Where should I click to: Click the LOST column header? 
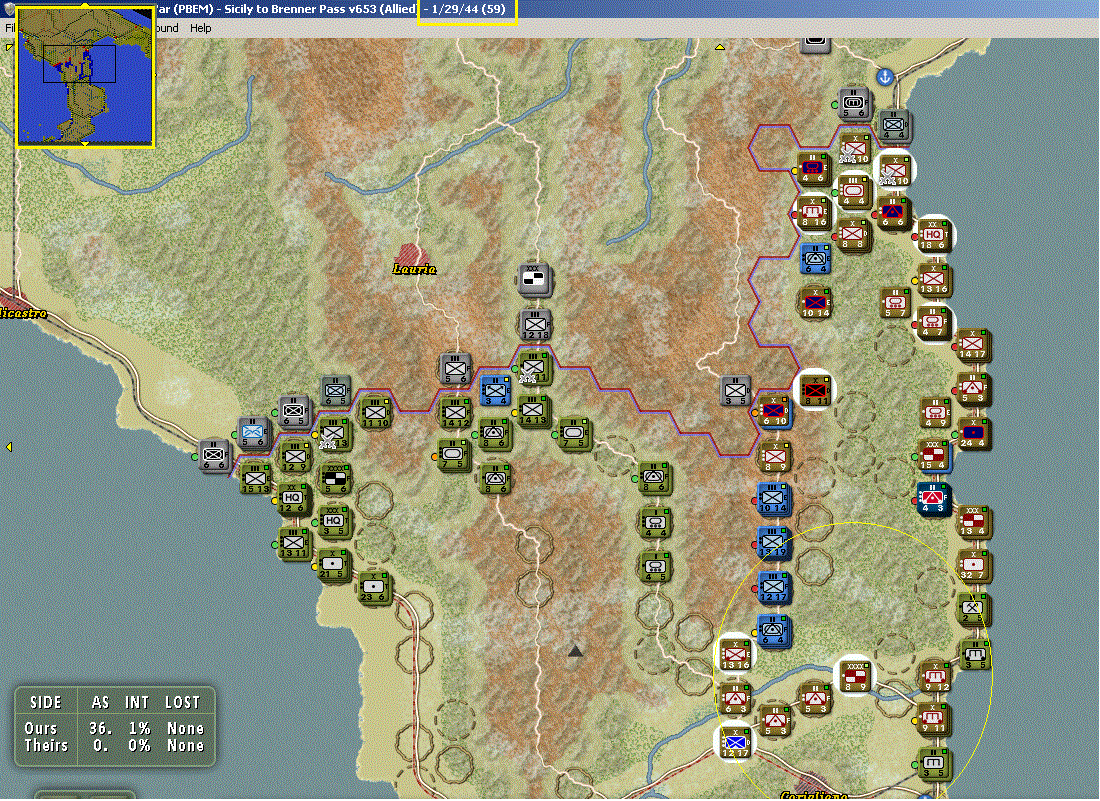[x=182, y=703]
